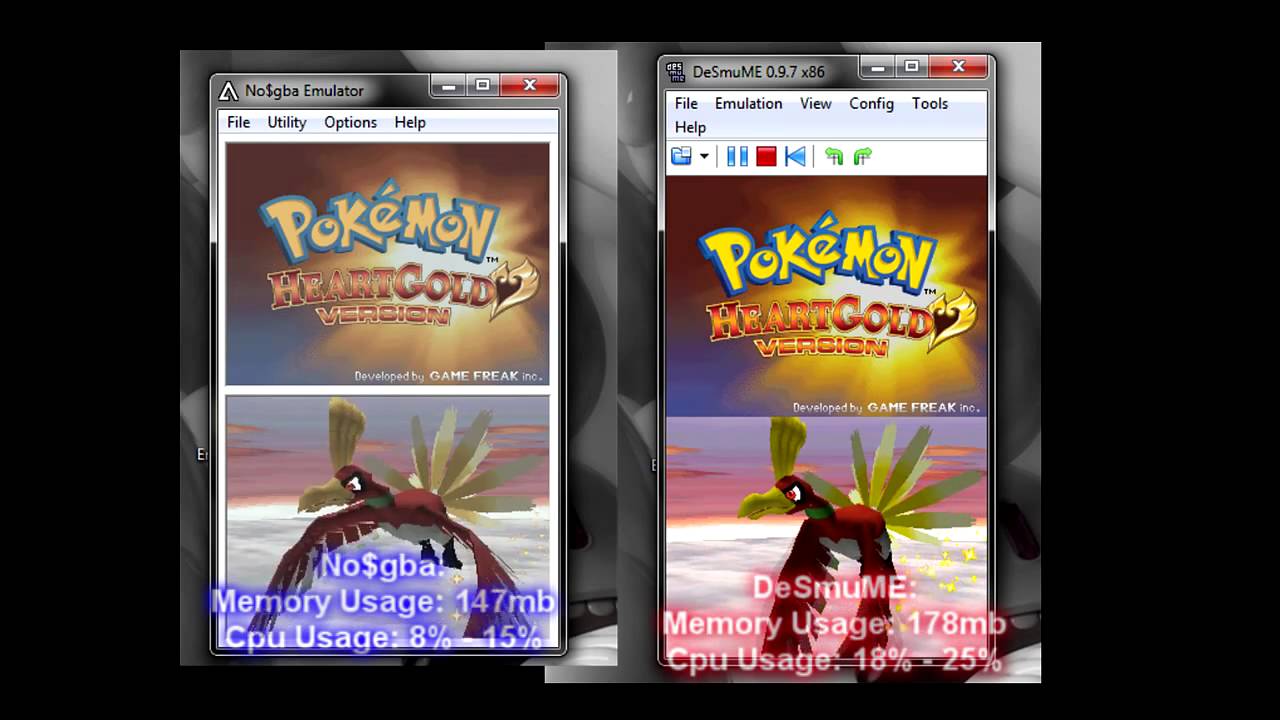
Task: Maximize the DeSmuME window
Action: (911, 67)
